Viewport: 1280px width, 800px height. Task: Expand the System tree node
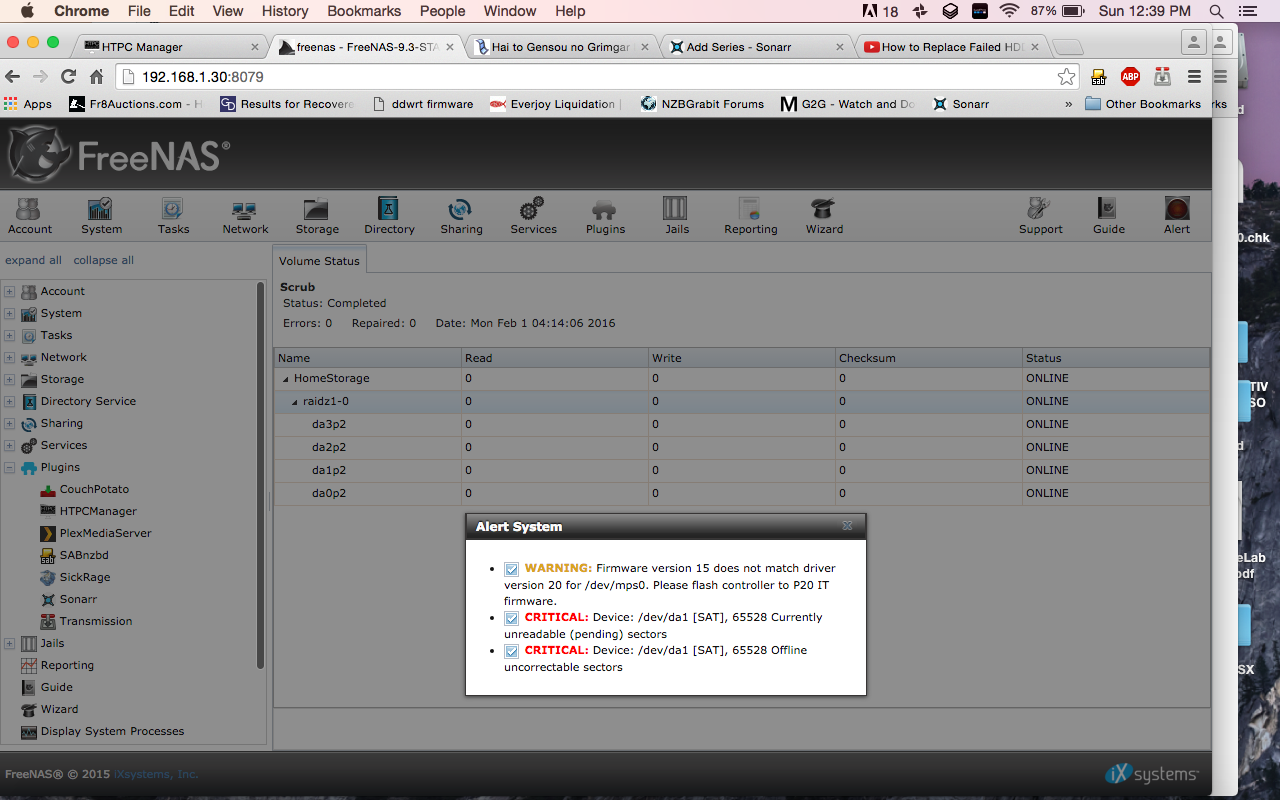click(x=9, y=314)
